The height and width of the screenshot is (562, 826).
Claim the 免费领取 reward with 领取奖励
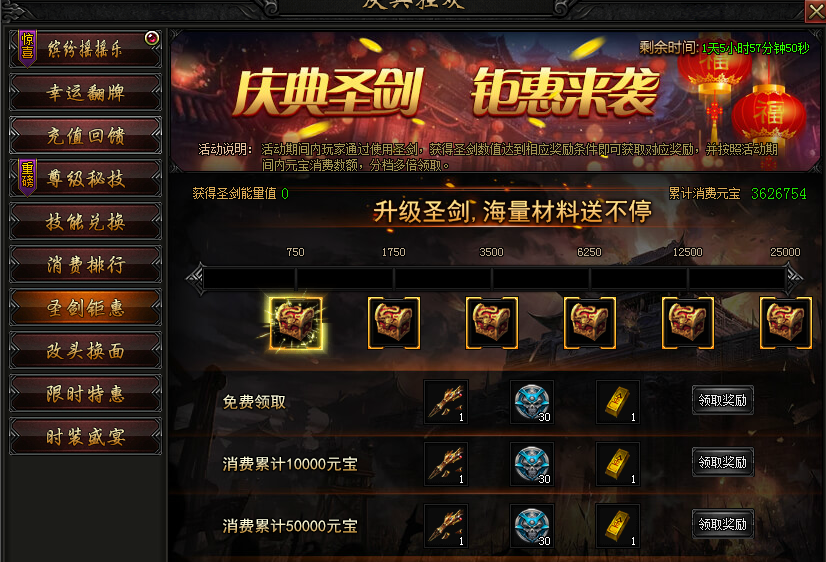(722, 400)
